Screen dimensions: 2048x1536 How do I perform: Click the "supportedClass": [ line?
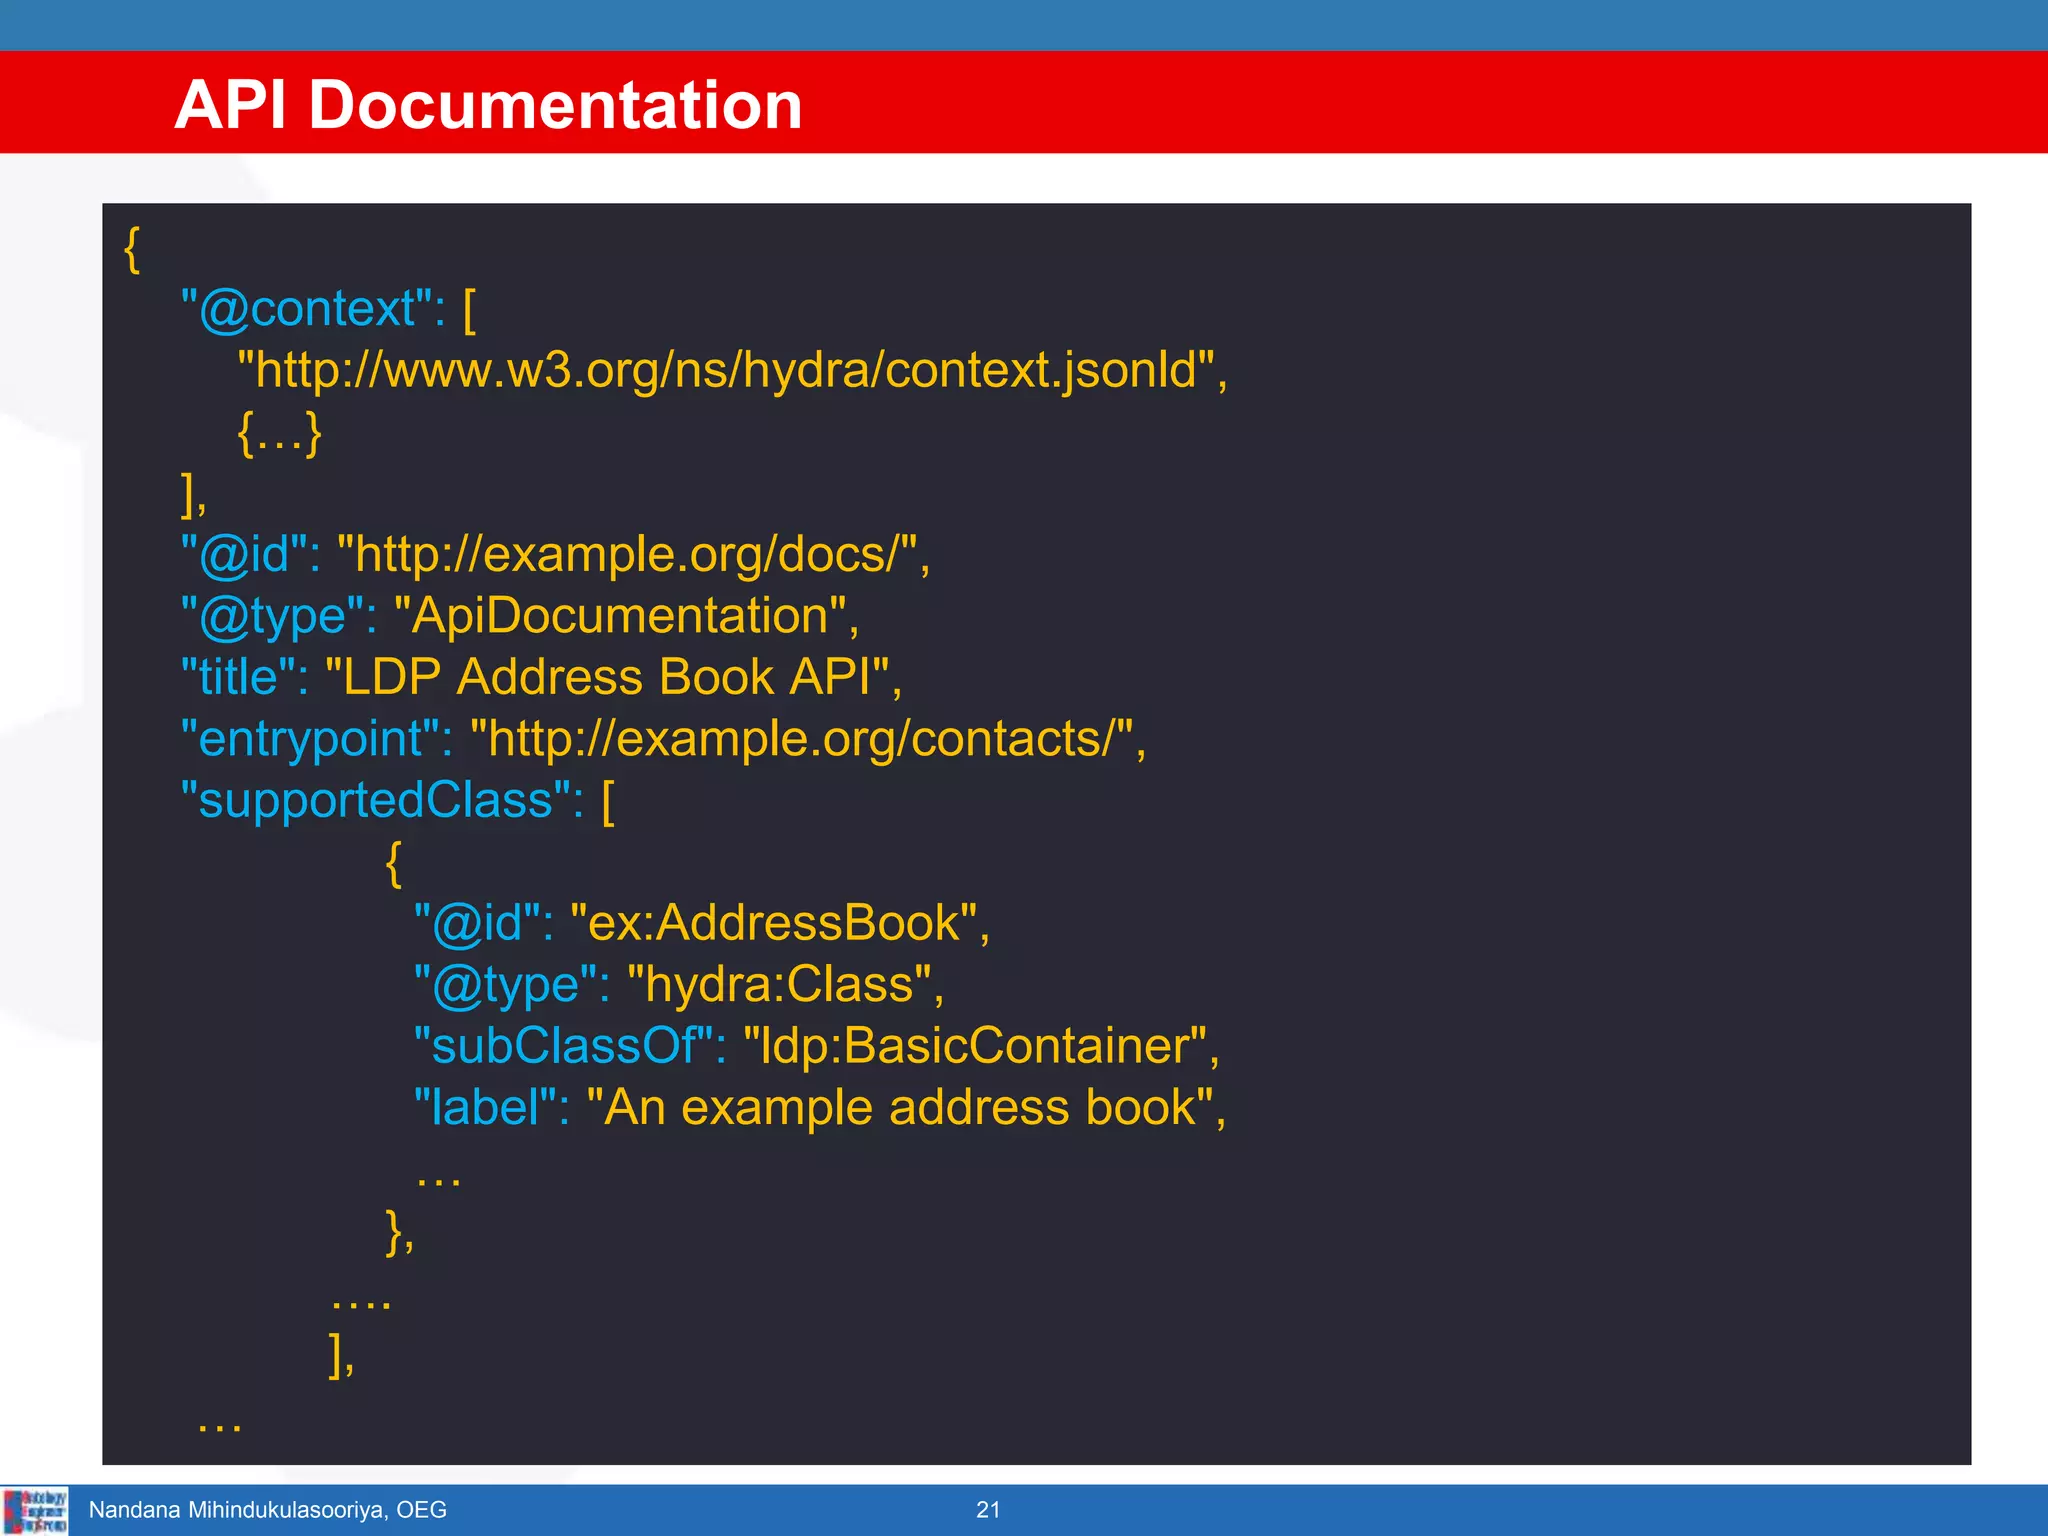398,801
